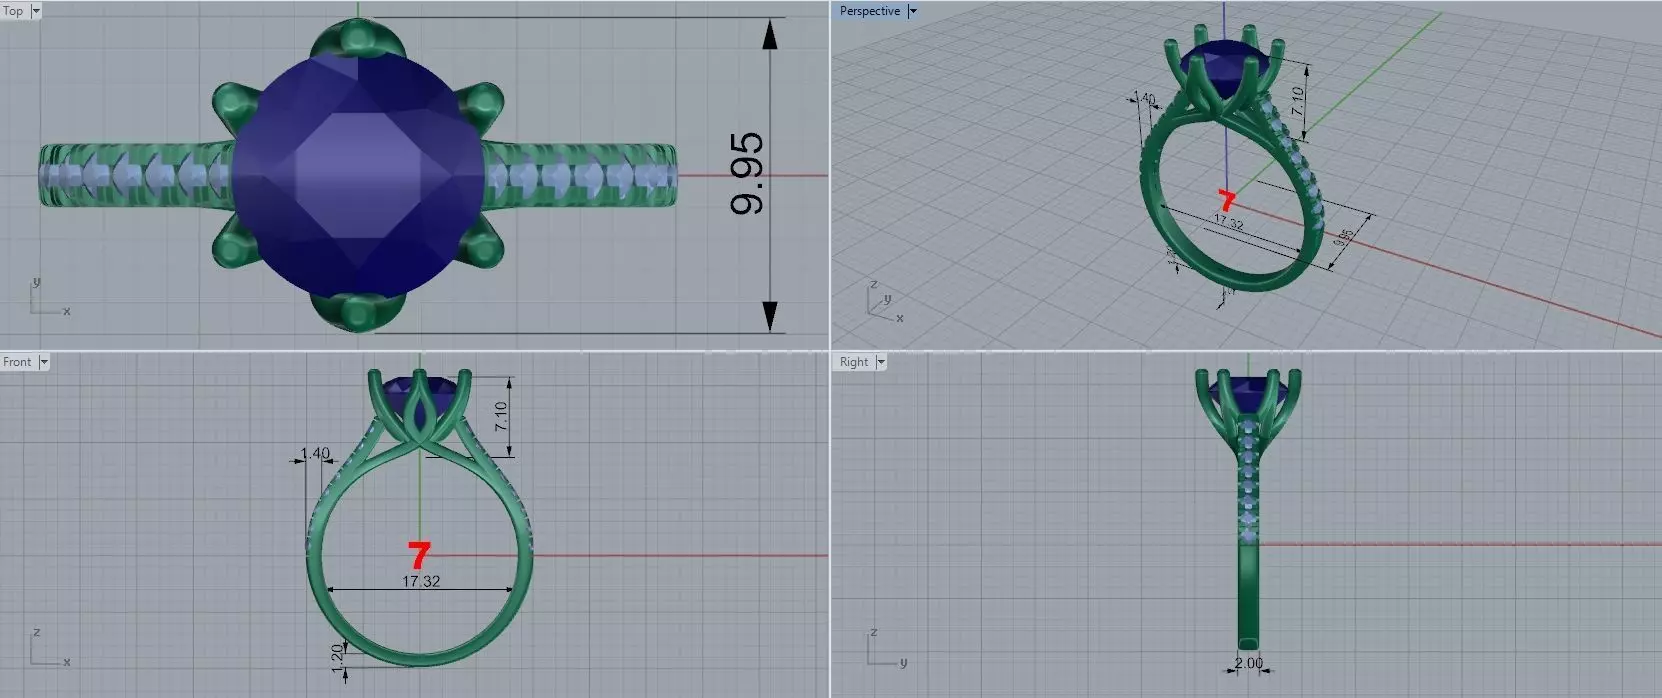The image size is (1662, 698).
Task: Select the red 7 text in Perspective view
Action: click(1227, 200)
